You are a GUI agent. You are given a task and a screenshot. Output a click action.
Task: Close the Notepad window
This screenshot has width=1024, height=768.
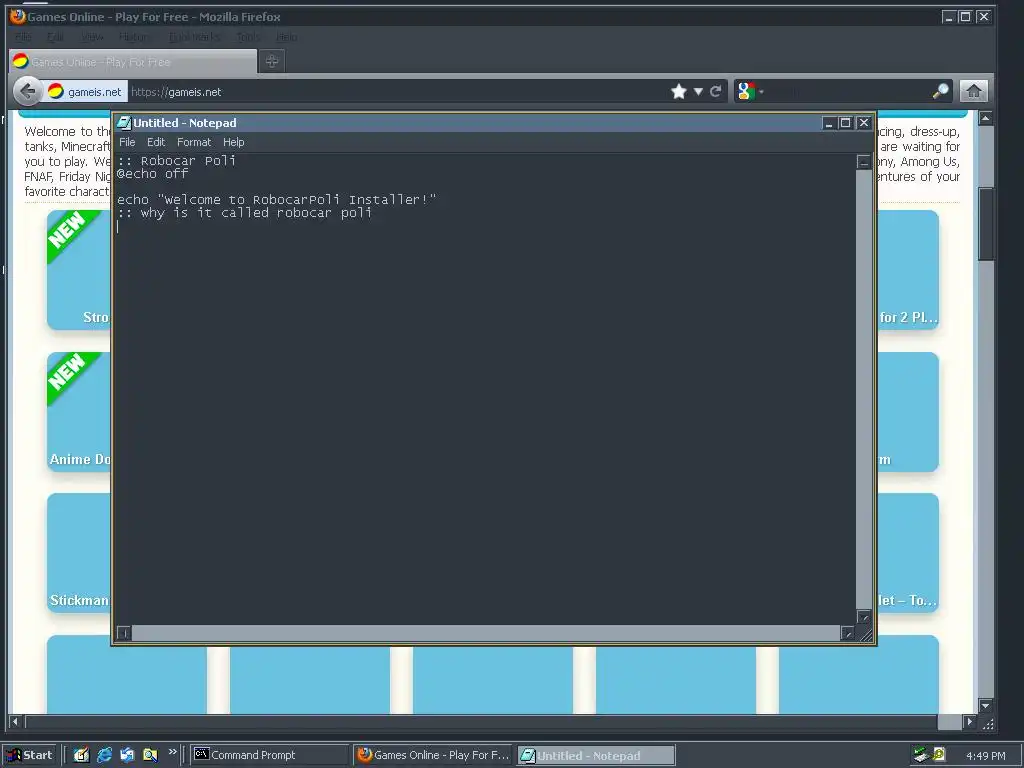863,123
